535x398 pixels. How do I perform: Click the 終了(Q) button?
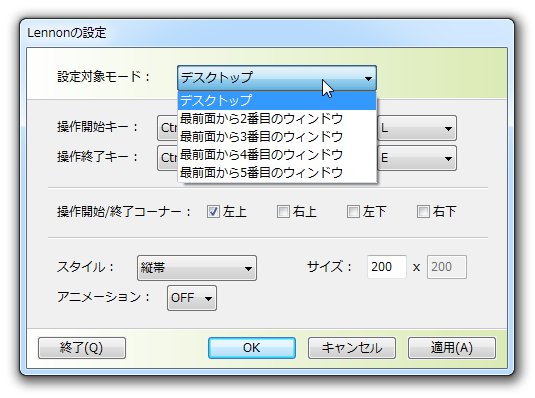(82, 348)
